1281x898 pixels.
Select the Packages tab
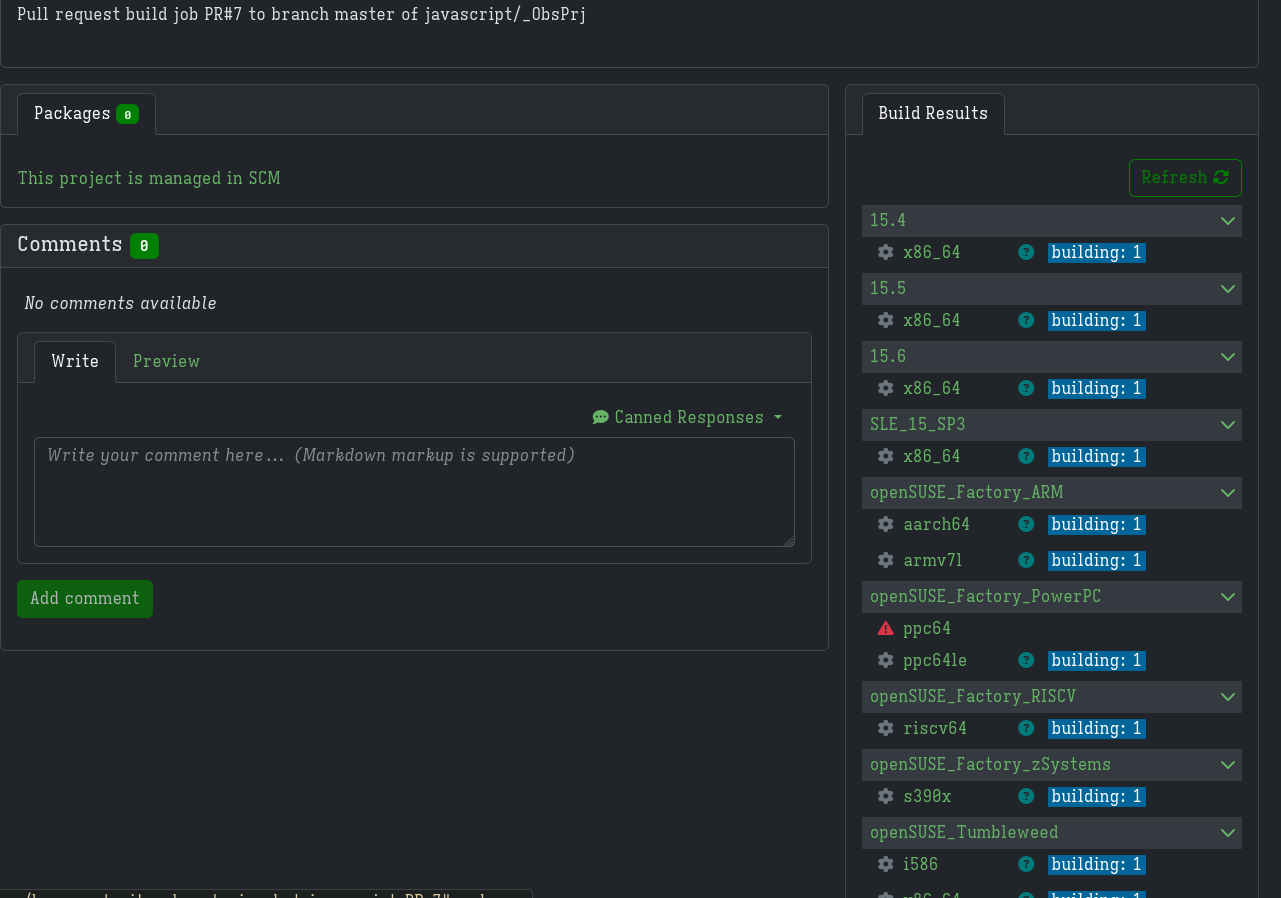(x=86, y=114)
